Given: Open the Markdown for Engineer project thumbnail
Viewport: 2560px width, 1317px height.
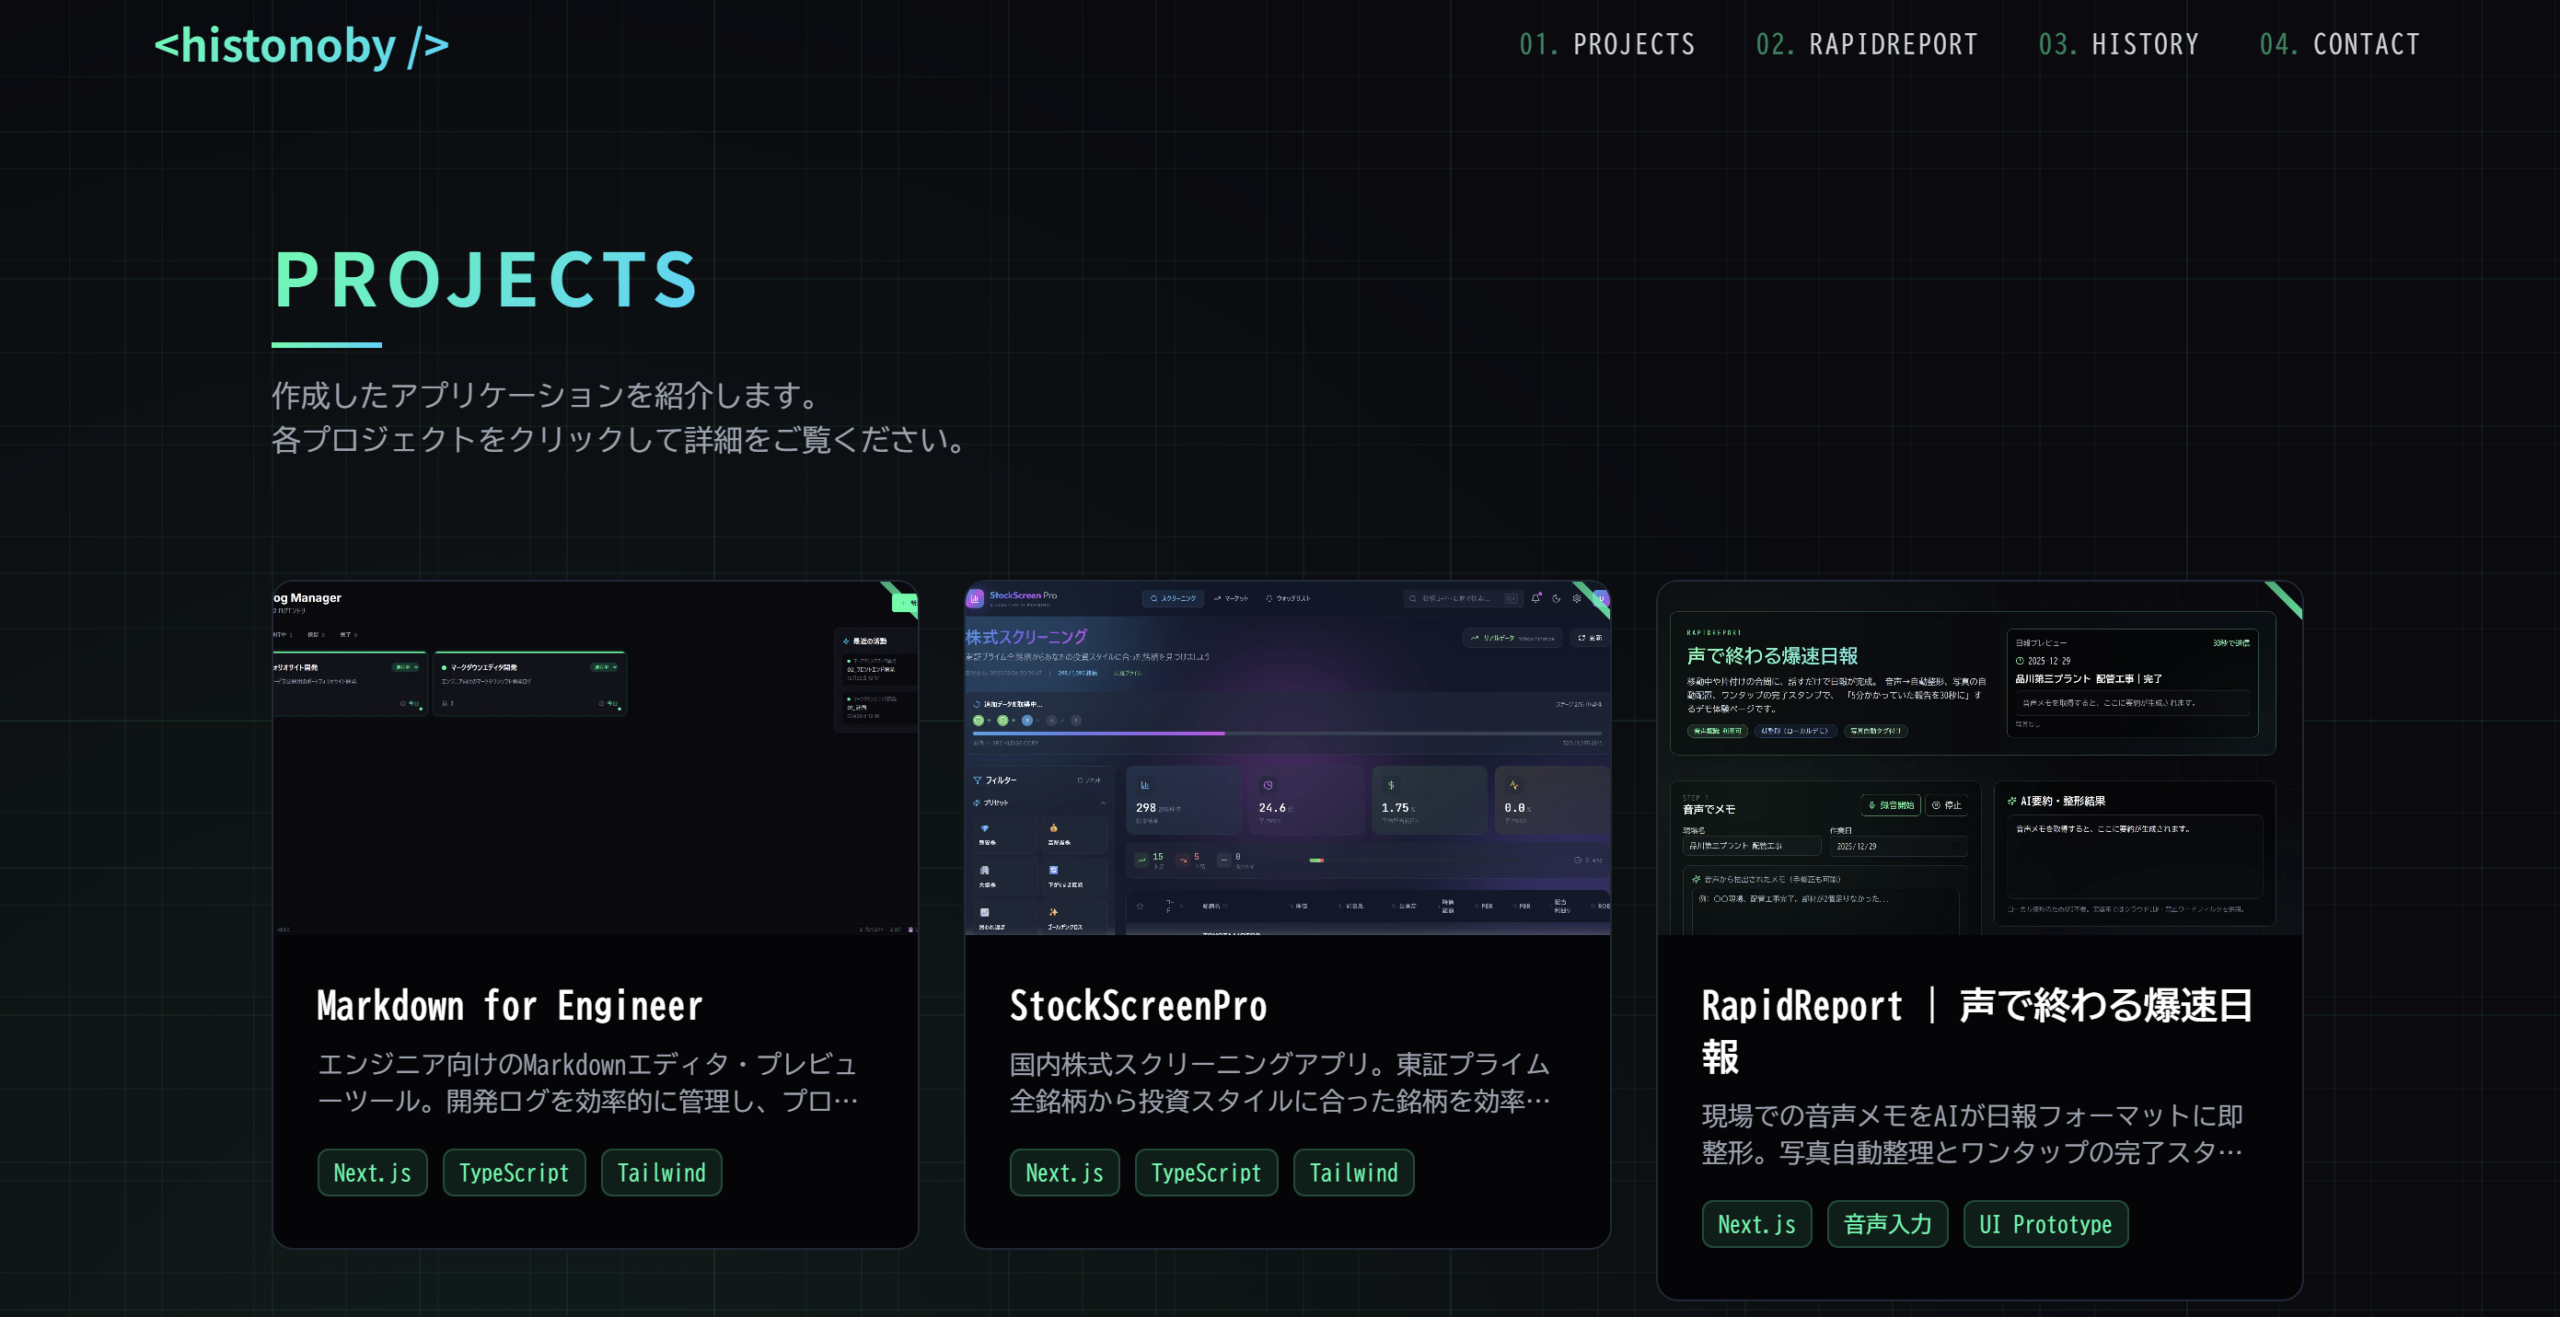Looking at the screenshot, I should click(595, 758).
